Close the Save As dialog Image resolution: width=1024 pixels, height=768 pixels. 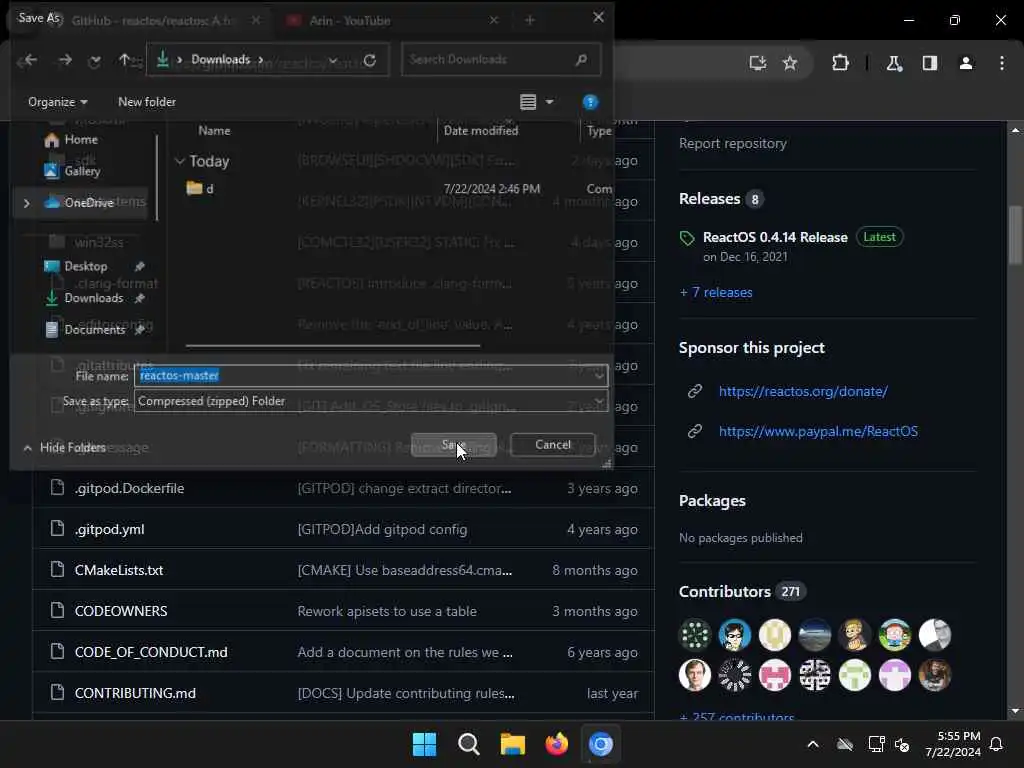click(598, 18)
